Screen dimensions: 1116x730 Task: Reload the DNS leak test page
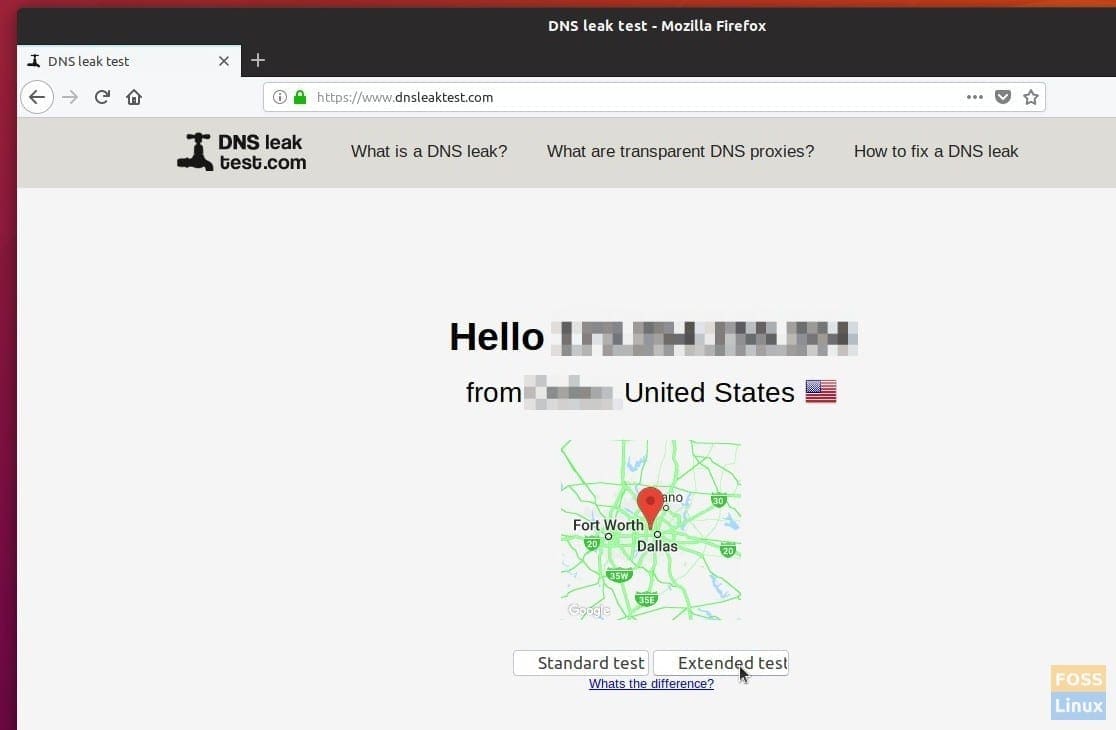(x=102, y=97)
